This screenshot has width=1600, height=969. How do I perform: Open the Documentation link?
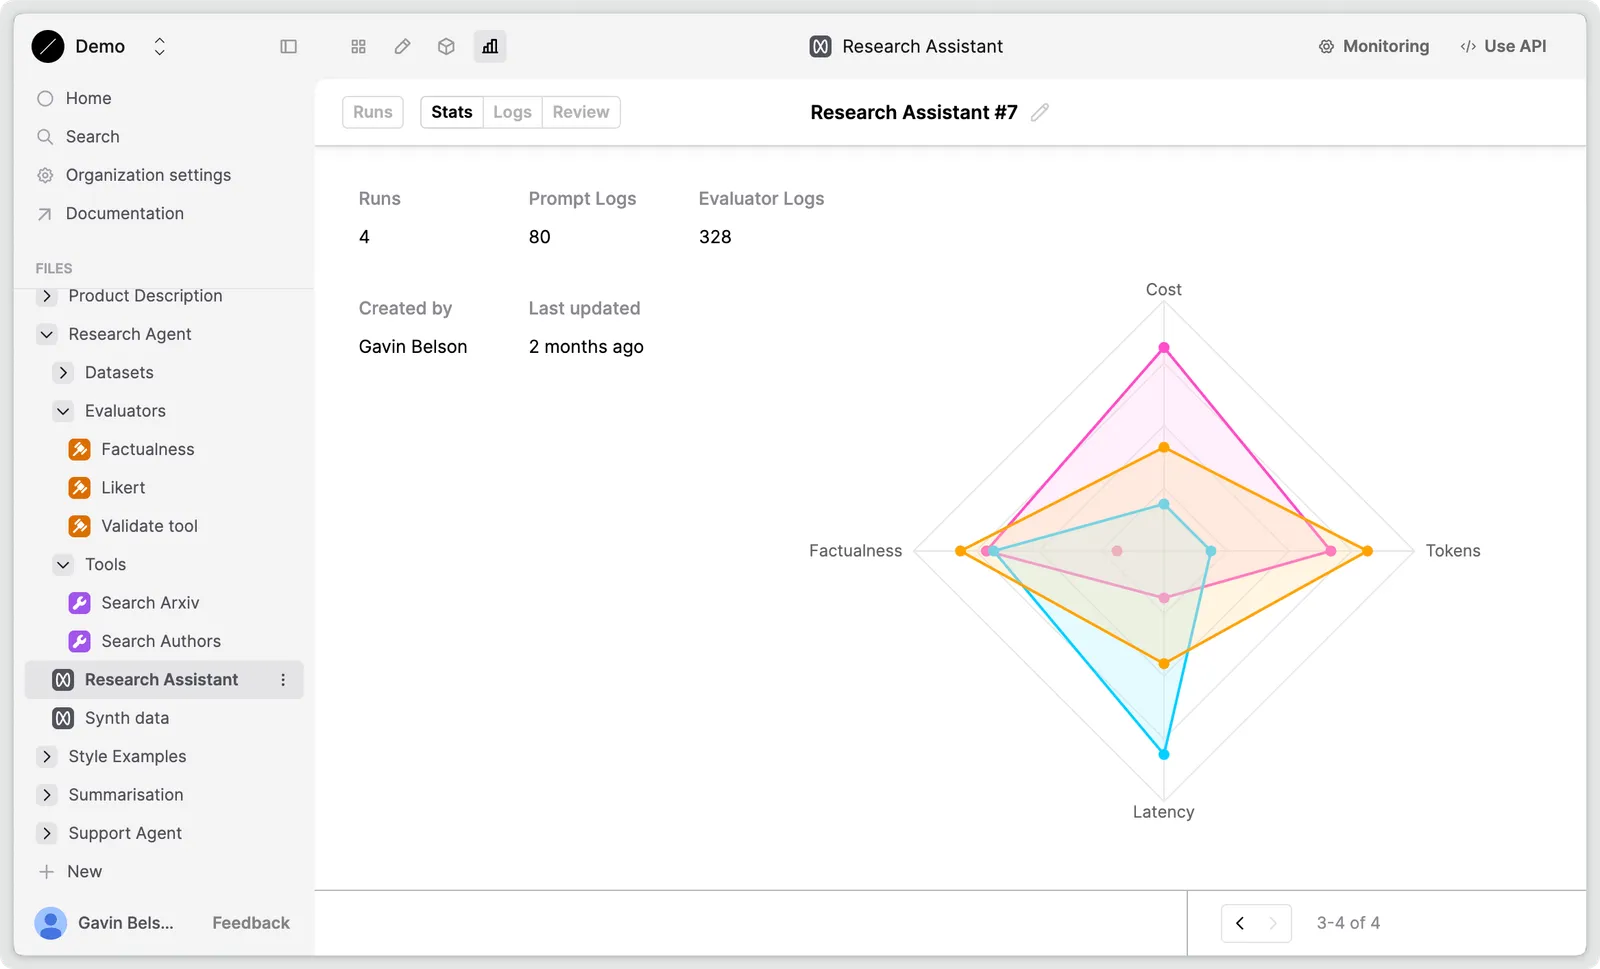[x=110, y=214]
